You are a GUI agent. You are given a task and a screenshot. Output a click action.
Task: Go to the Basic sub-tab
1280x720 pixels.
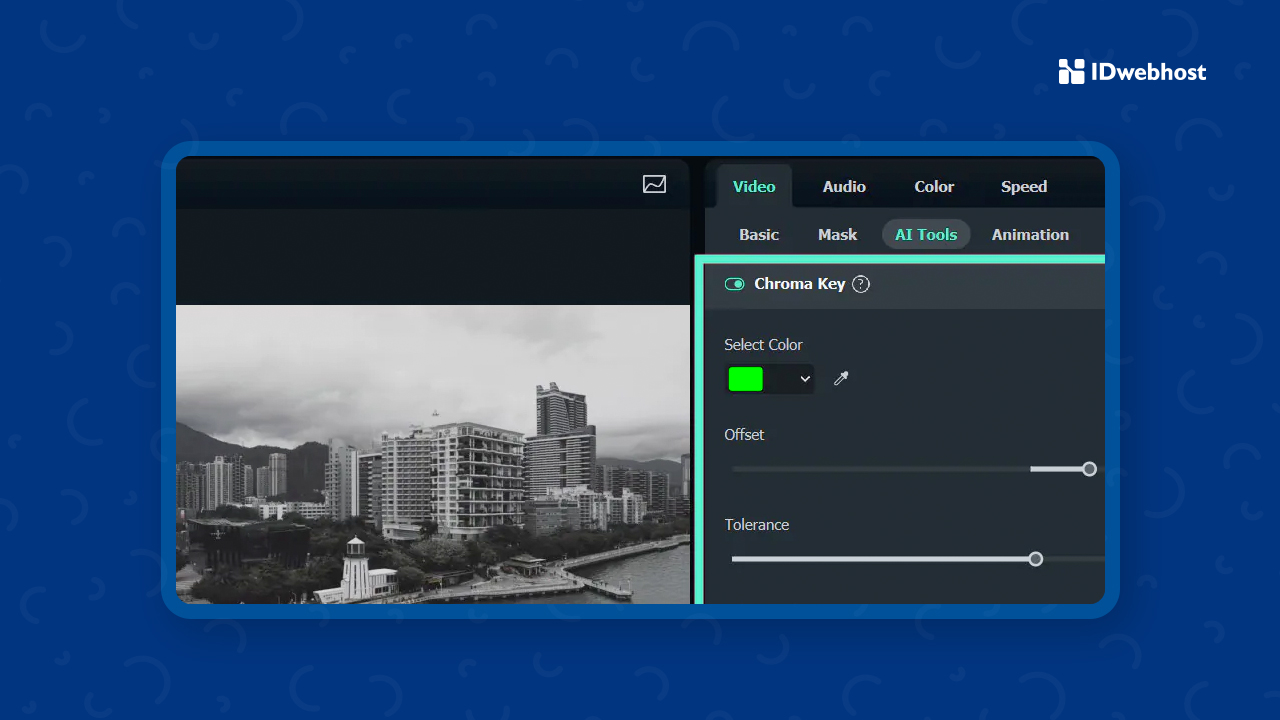point(759,234)
